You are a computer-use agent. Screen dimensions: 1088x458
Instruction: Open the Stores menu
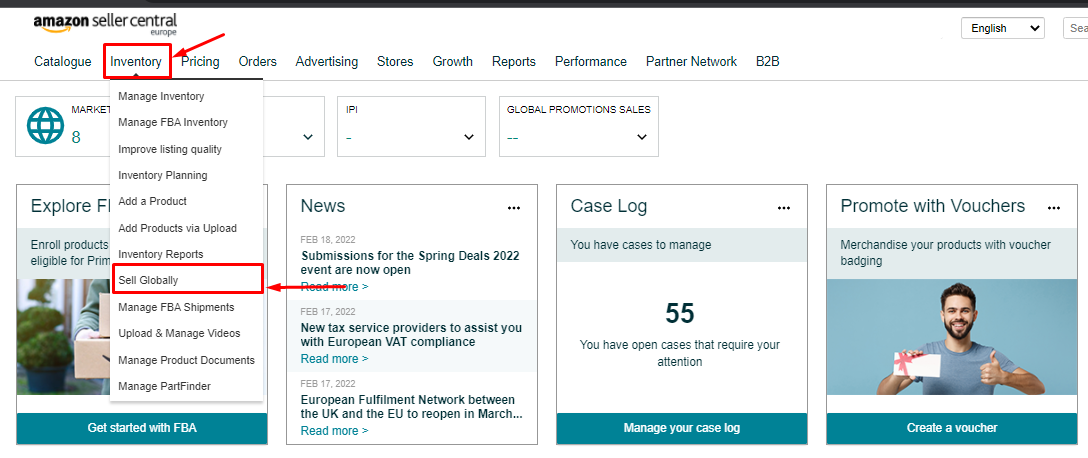[x=395, y=62]
